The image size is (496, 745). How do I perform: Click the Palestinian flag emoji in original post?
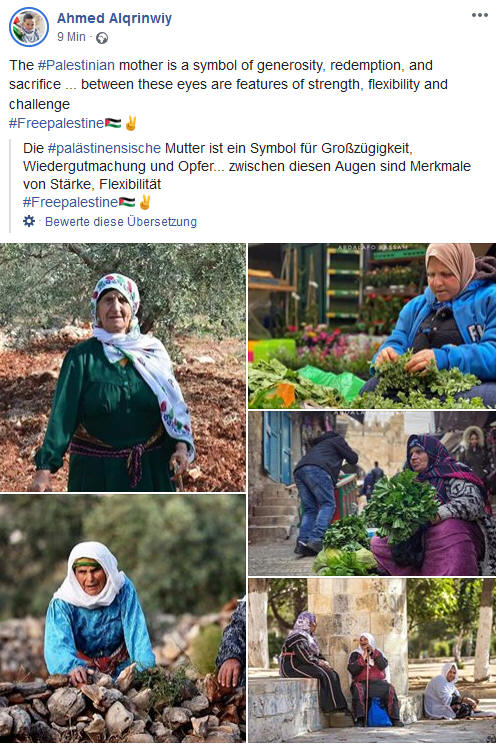pyautogui.click(x=113, y=123)
